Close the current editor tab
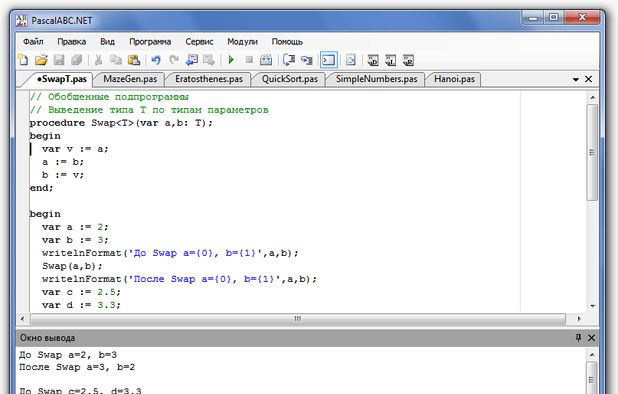 (588, 79)
